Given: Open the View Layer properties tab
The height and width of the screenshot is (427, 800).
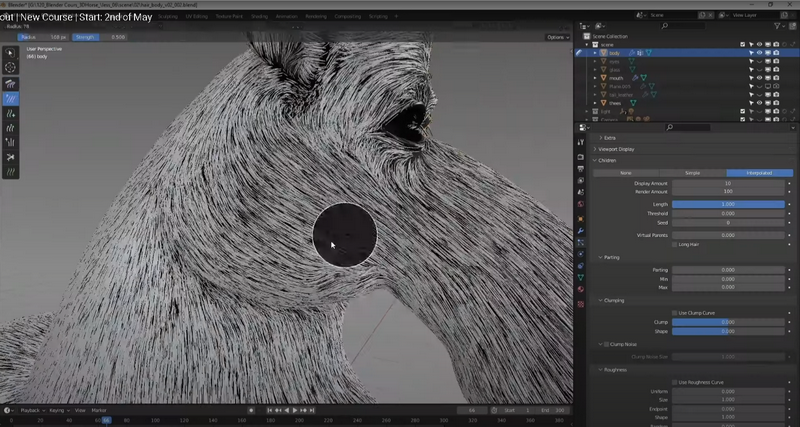Looking at the screenshot, I should [581, 180].
